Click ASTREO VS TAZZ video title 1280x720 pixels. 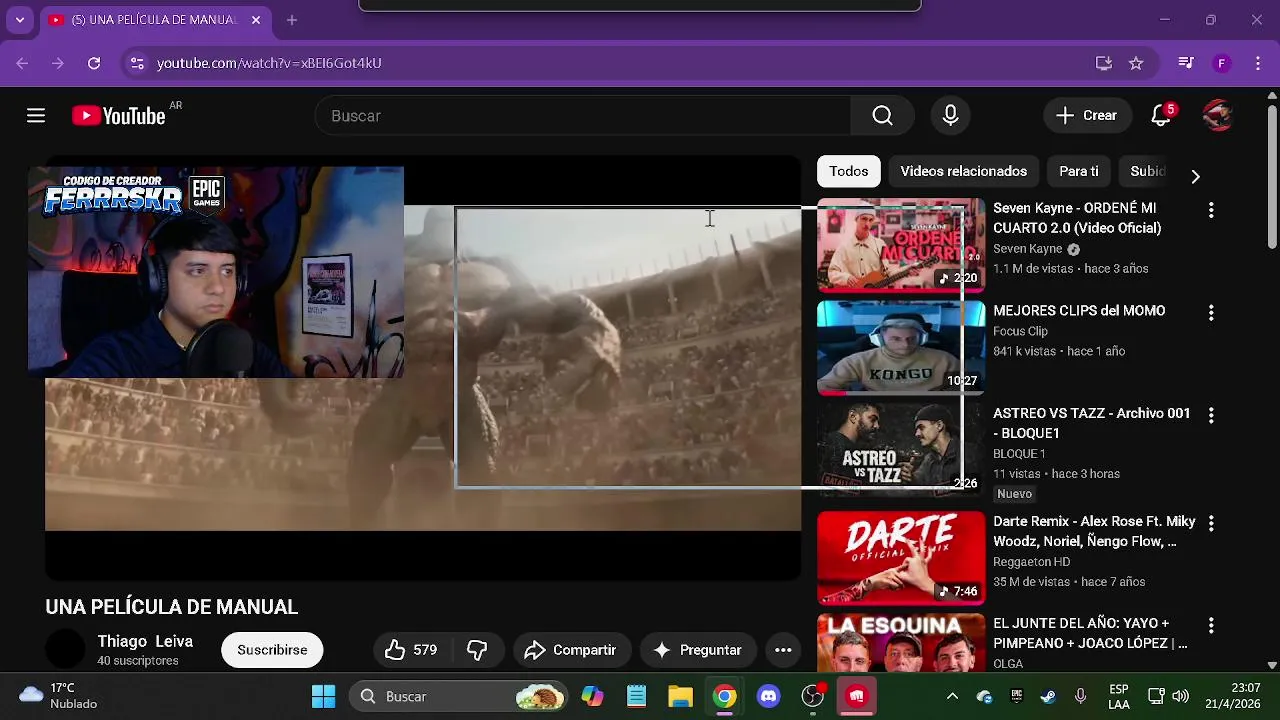click(1092, 423)
